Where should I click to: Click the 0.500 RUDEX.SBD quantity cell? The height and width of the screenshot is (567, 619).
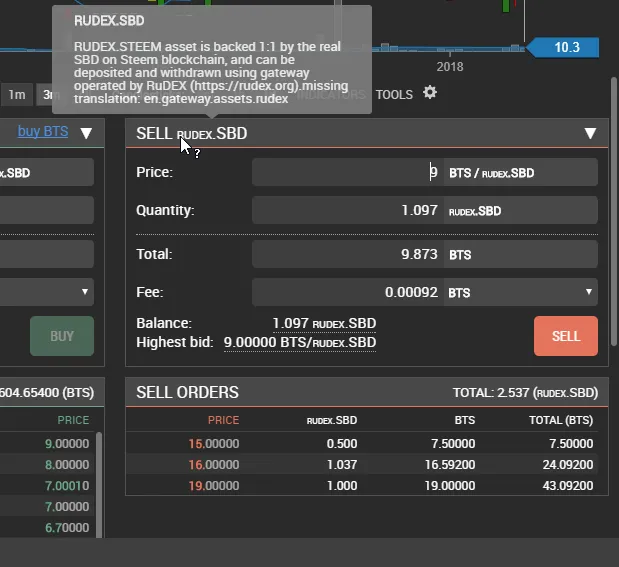342,443
